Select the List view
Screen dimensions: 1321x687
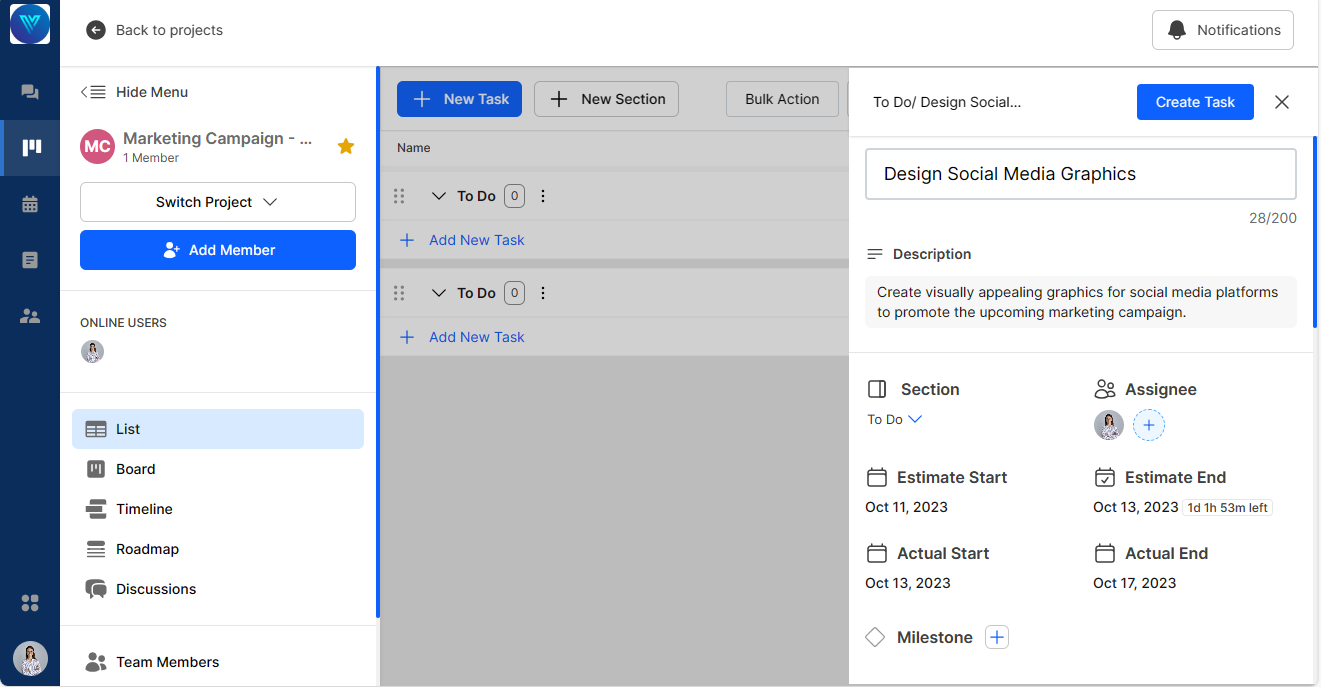click(218, 429)
